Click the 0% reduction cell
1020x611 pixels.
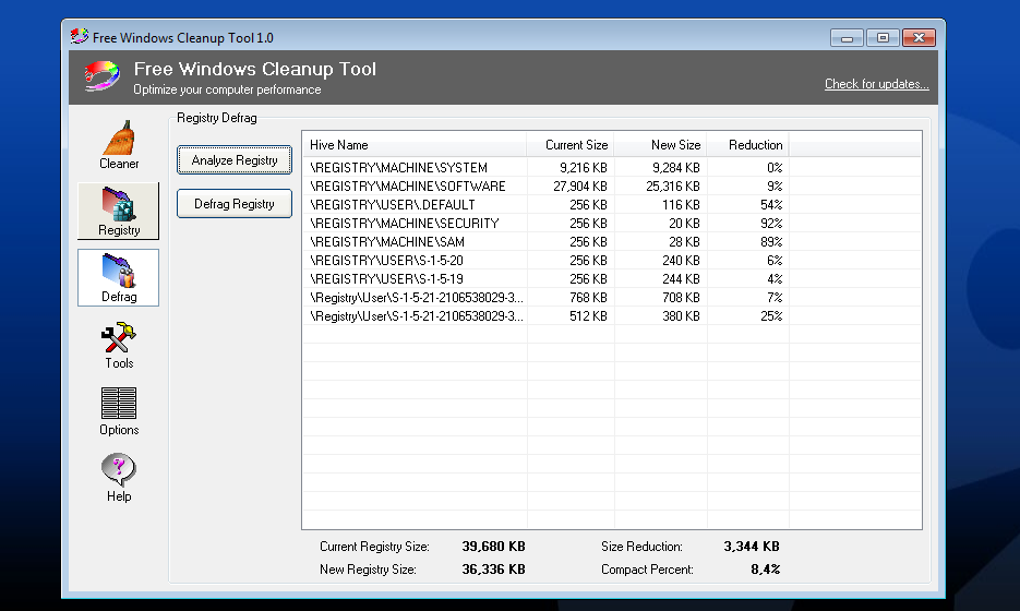(774, 167)
